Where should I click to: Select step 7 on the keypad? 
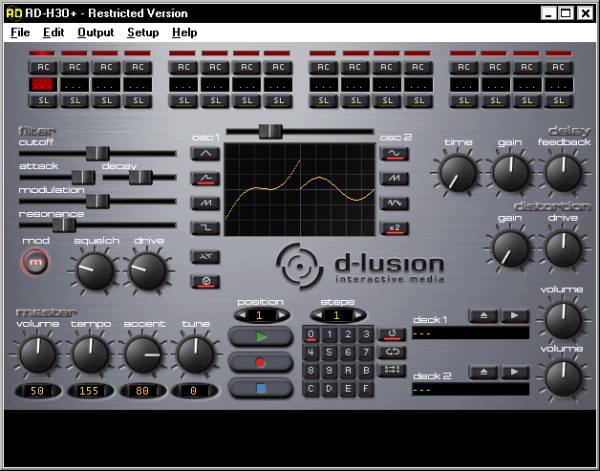pos(366,352)
